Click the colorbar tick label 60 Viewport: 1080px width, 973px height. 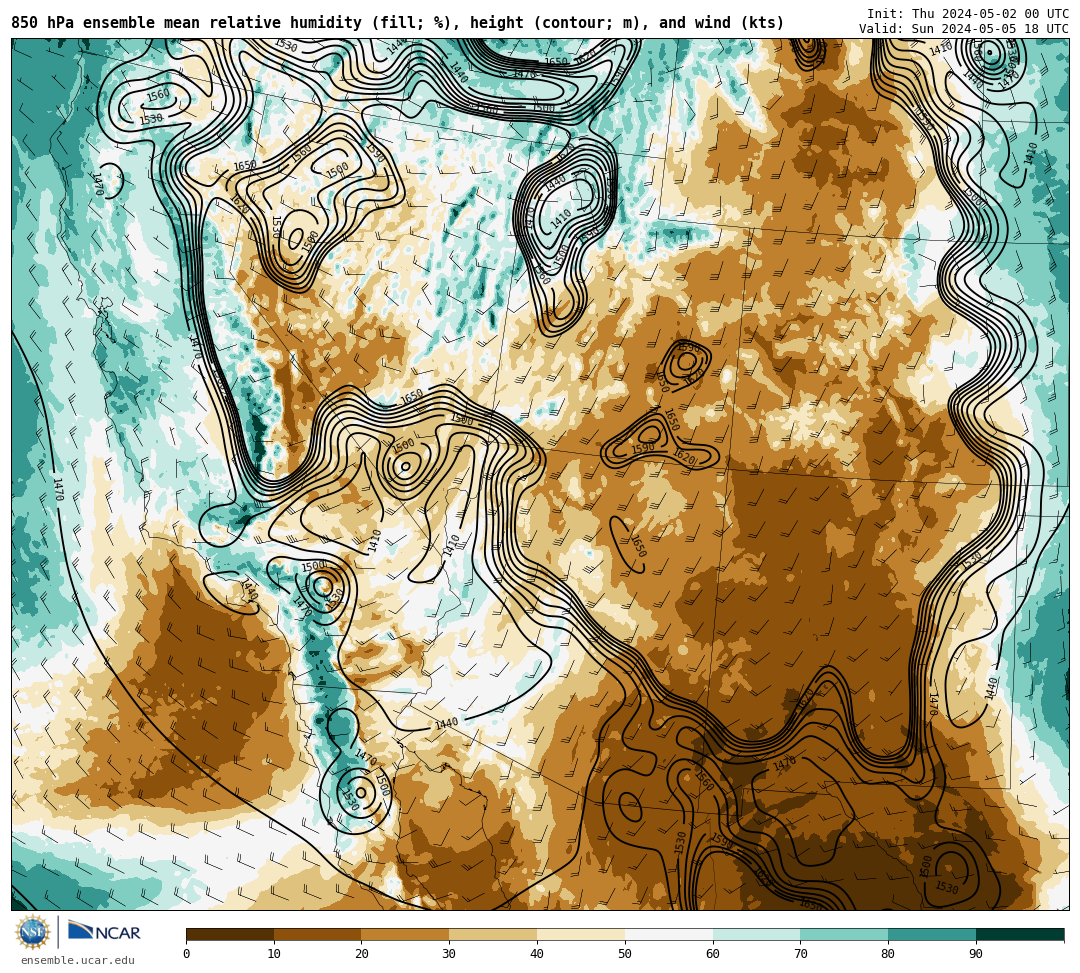pyautogui.click(x=713, y=954)
